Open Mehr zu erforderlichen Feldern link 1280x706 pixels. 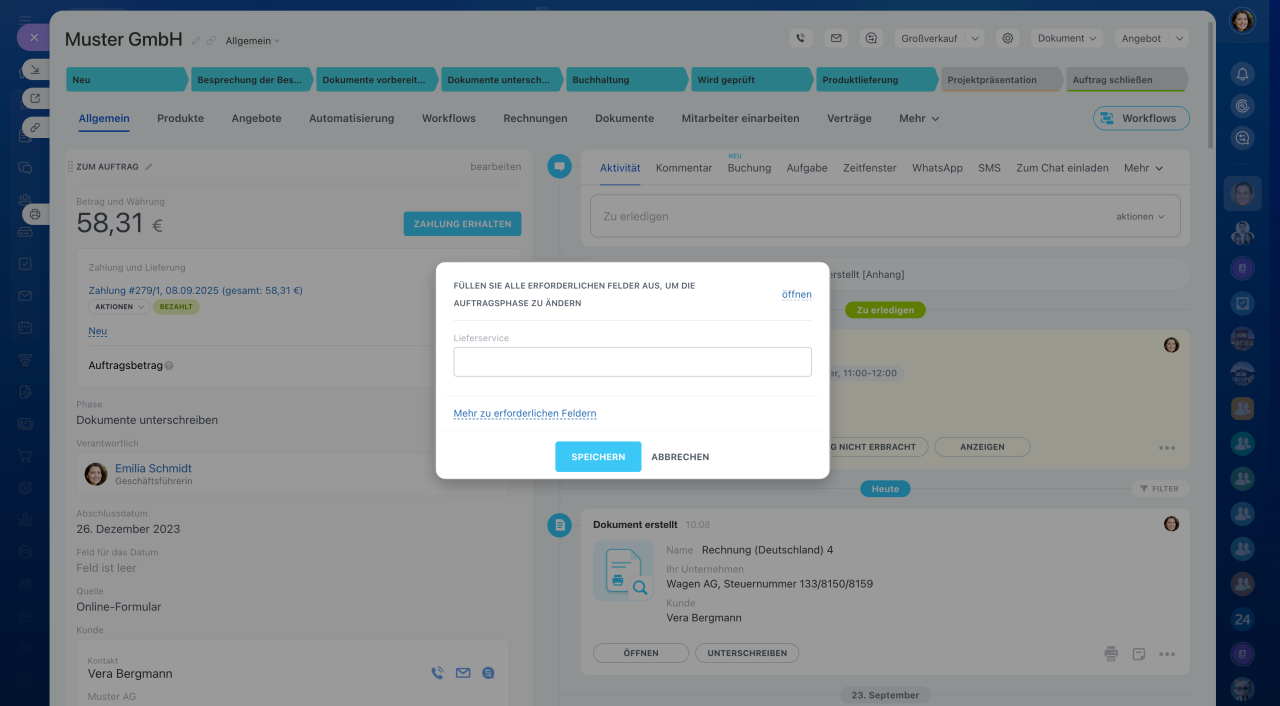(525, 413)
